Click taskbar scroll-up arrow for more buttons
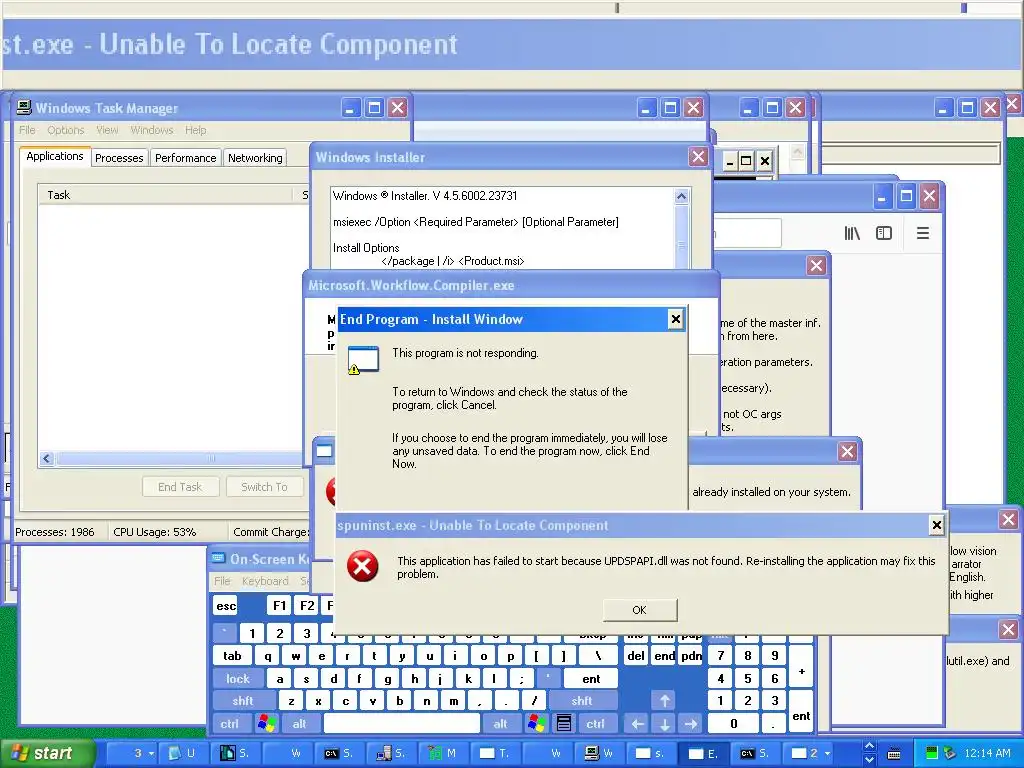1024x768 pixels. coord(869,746)
